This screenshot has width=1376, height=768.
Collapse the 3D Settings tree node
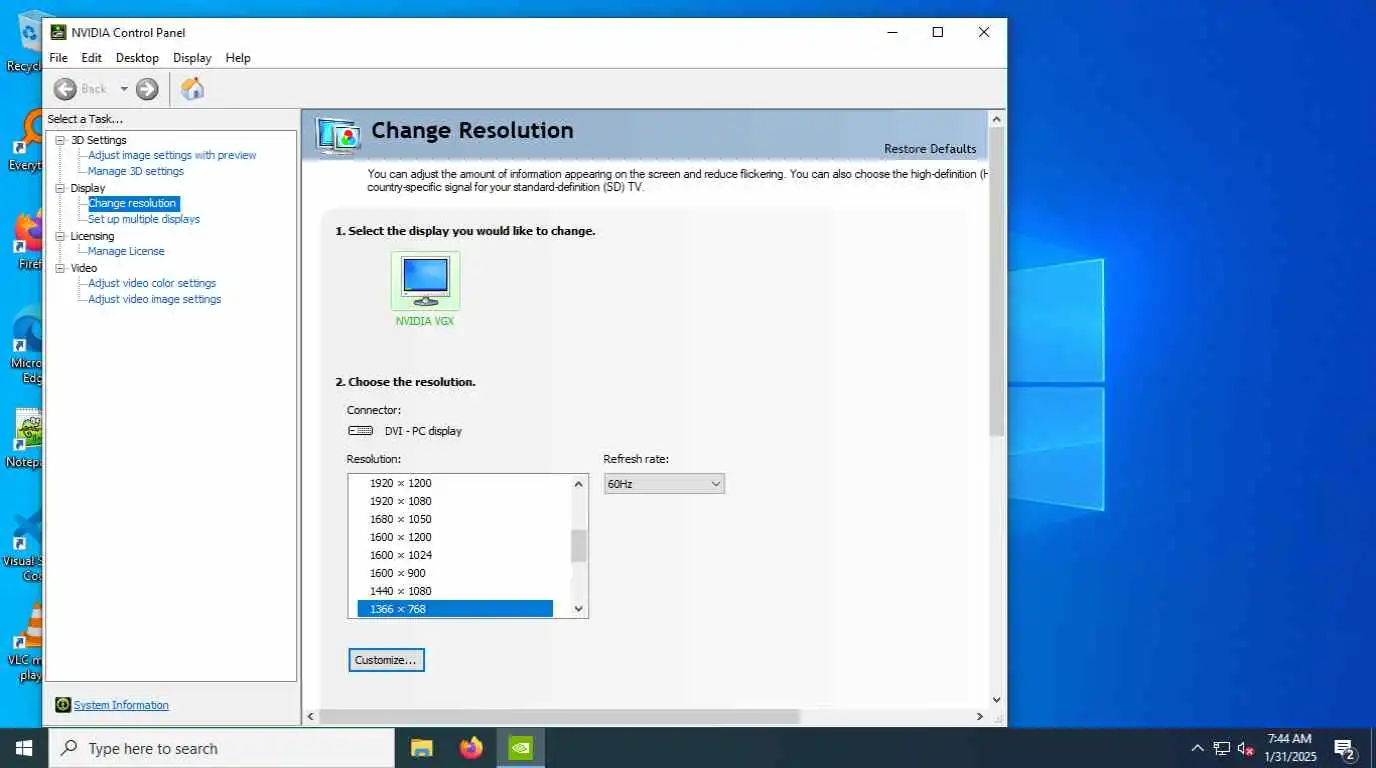60,140
